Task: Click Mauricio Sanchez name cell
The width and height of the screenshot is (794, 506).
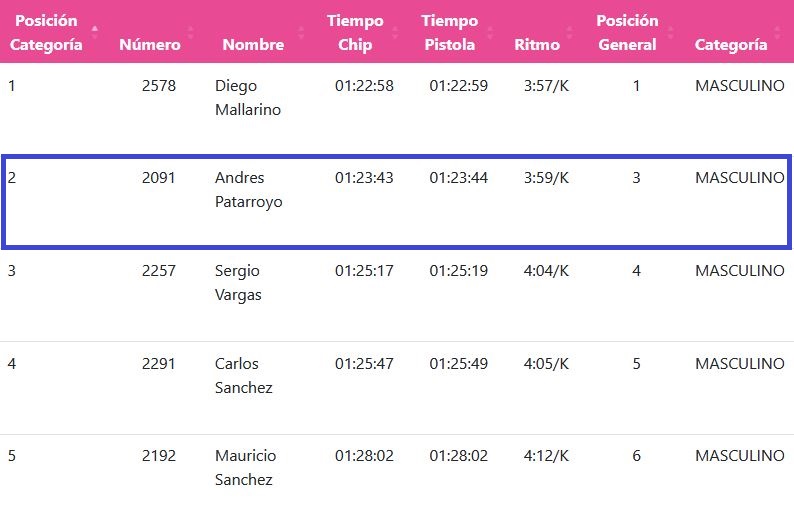Action: tap(244, 467)
